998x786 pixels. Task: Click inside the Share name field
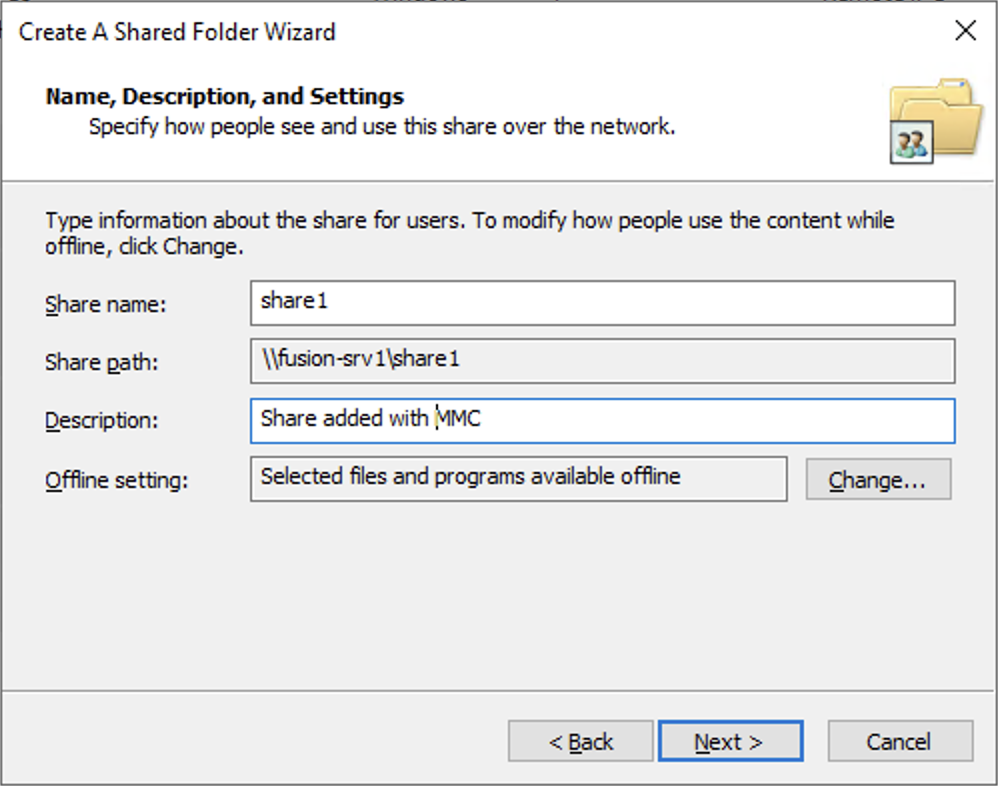coord(600,303)
